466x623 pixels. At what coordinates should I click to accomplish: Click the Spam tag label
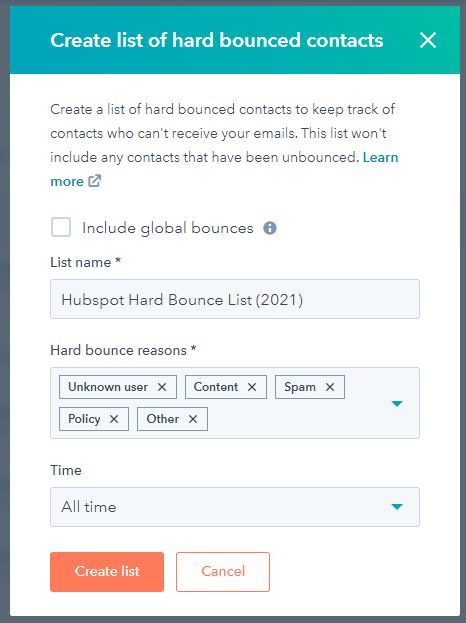coord(300,387)
